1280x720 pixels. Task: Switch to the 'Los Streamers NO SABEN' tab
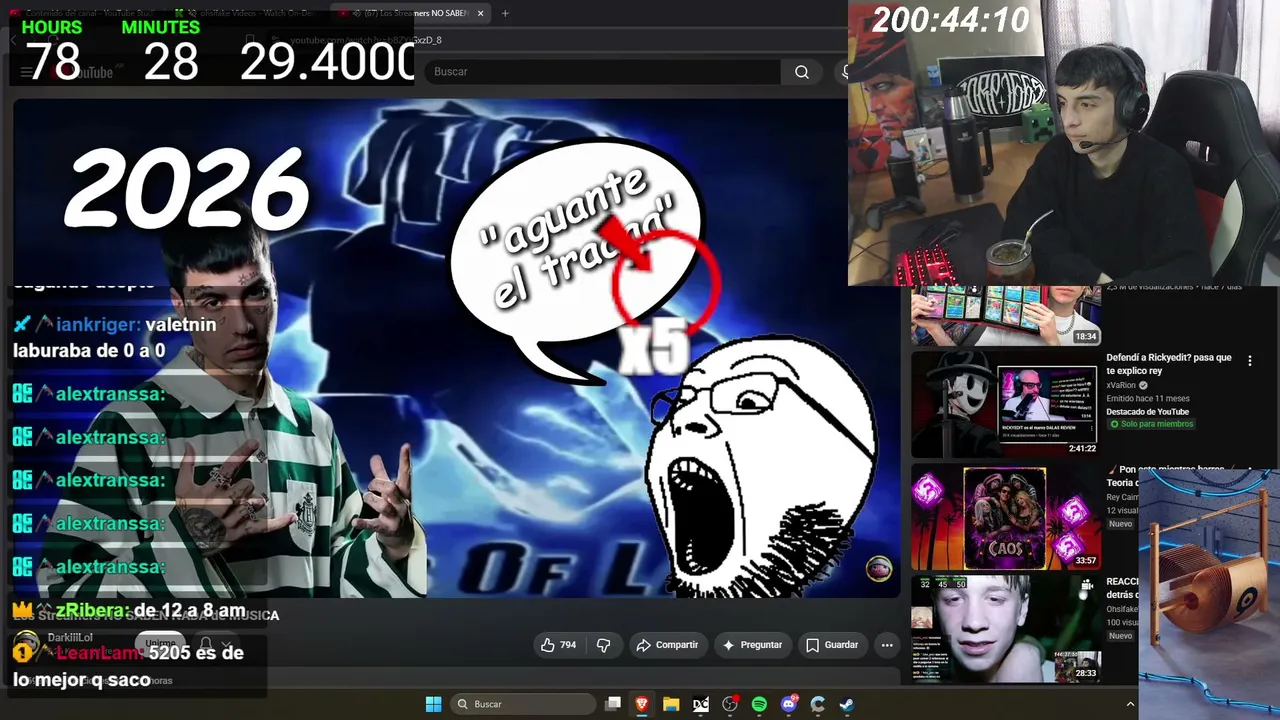point(412,13)
